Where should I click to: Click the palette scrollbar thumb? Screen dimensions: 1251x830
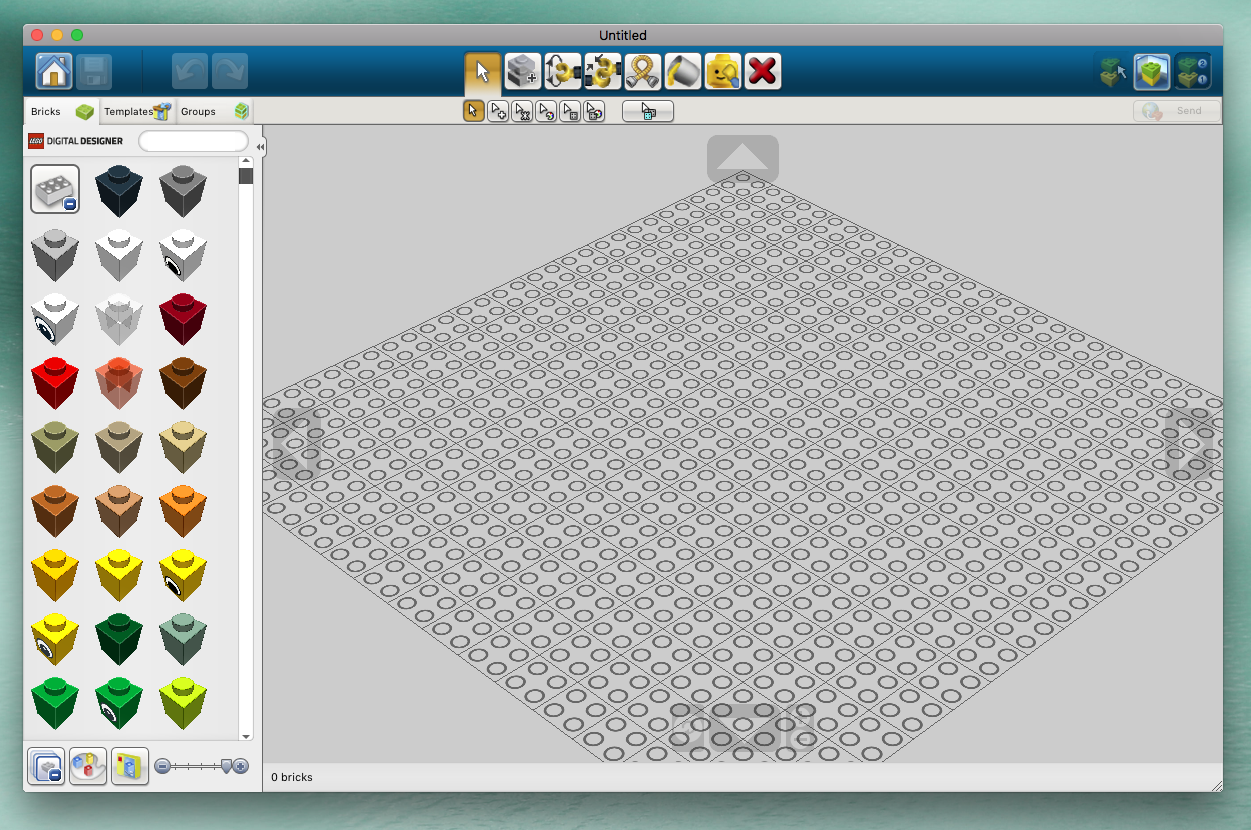click(x=246, y=176)
